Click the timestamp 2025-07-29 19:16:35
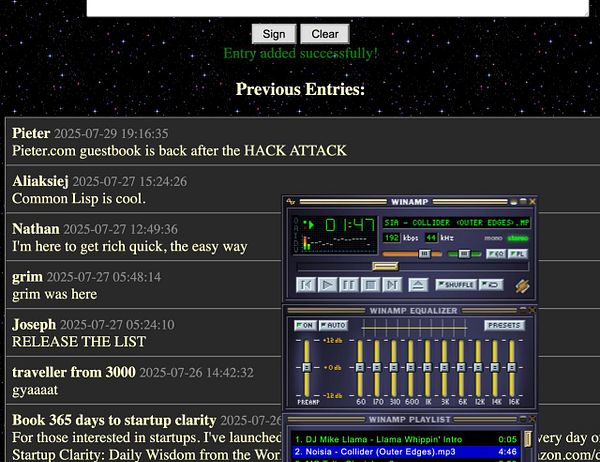This screenshot has height=462, width=600. (111, 134)
